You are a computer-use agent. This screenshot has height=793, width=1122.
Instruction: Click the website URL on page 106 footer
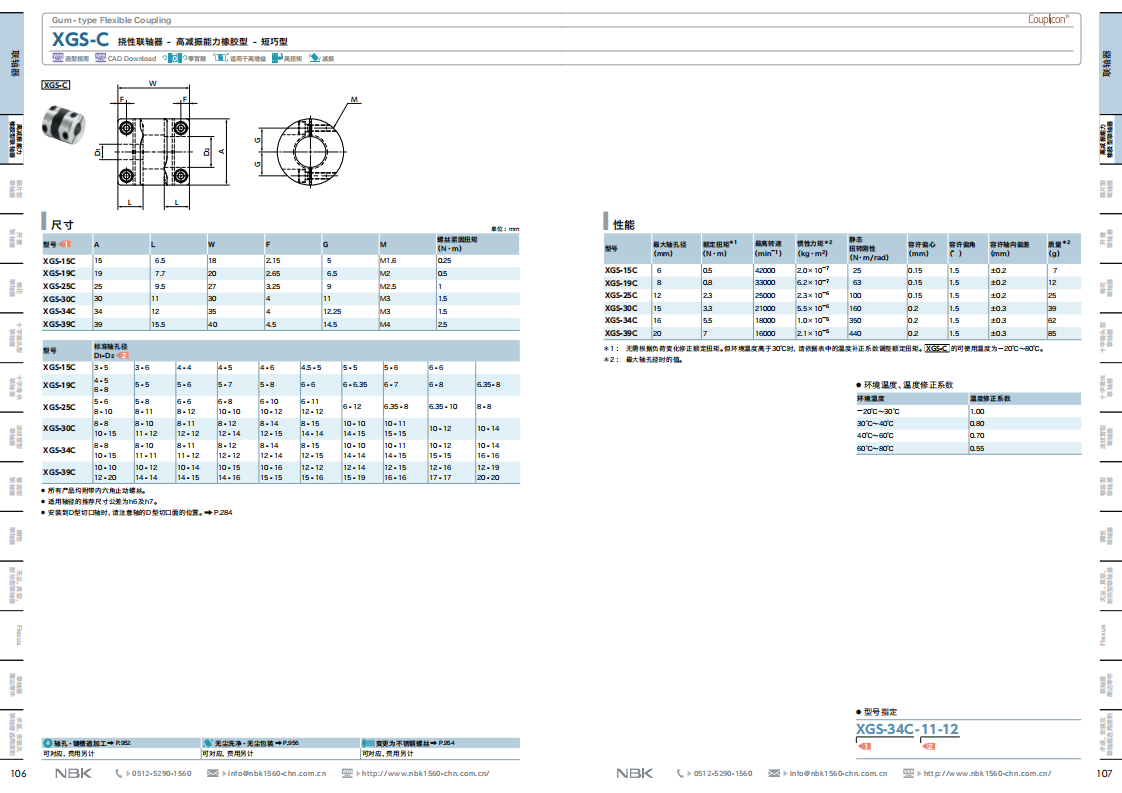[x=425, y=773]
